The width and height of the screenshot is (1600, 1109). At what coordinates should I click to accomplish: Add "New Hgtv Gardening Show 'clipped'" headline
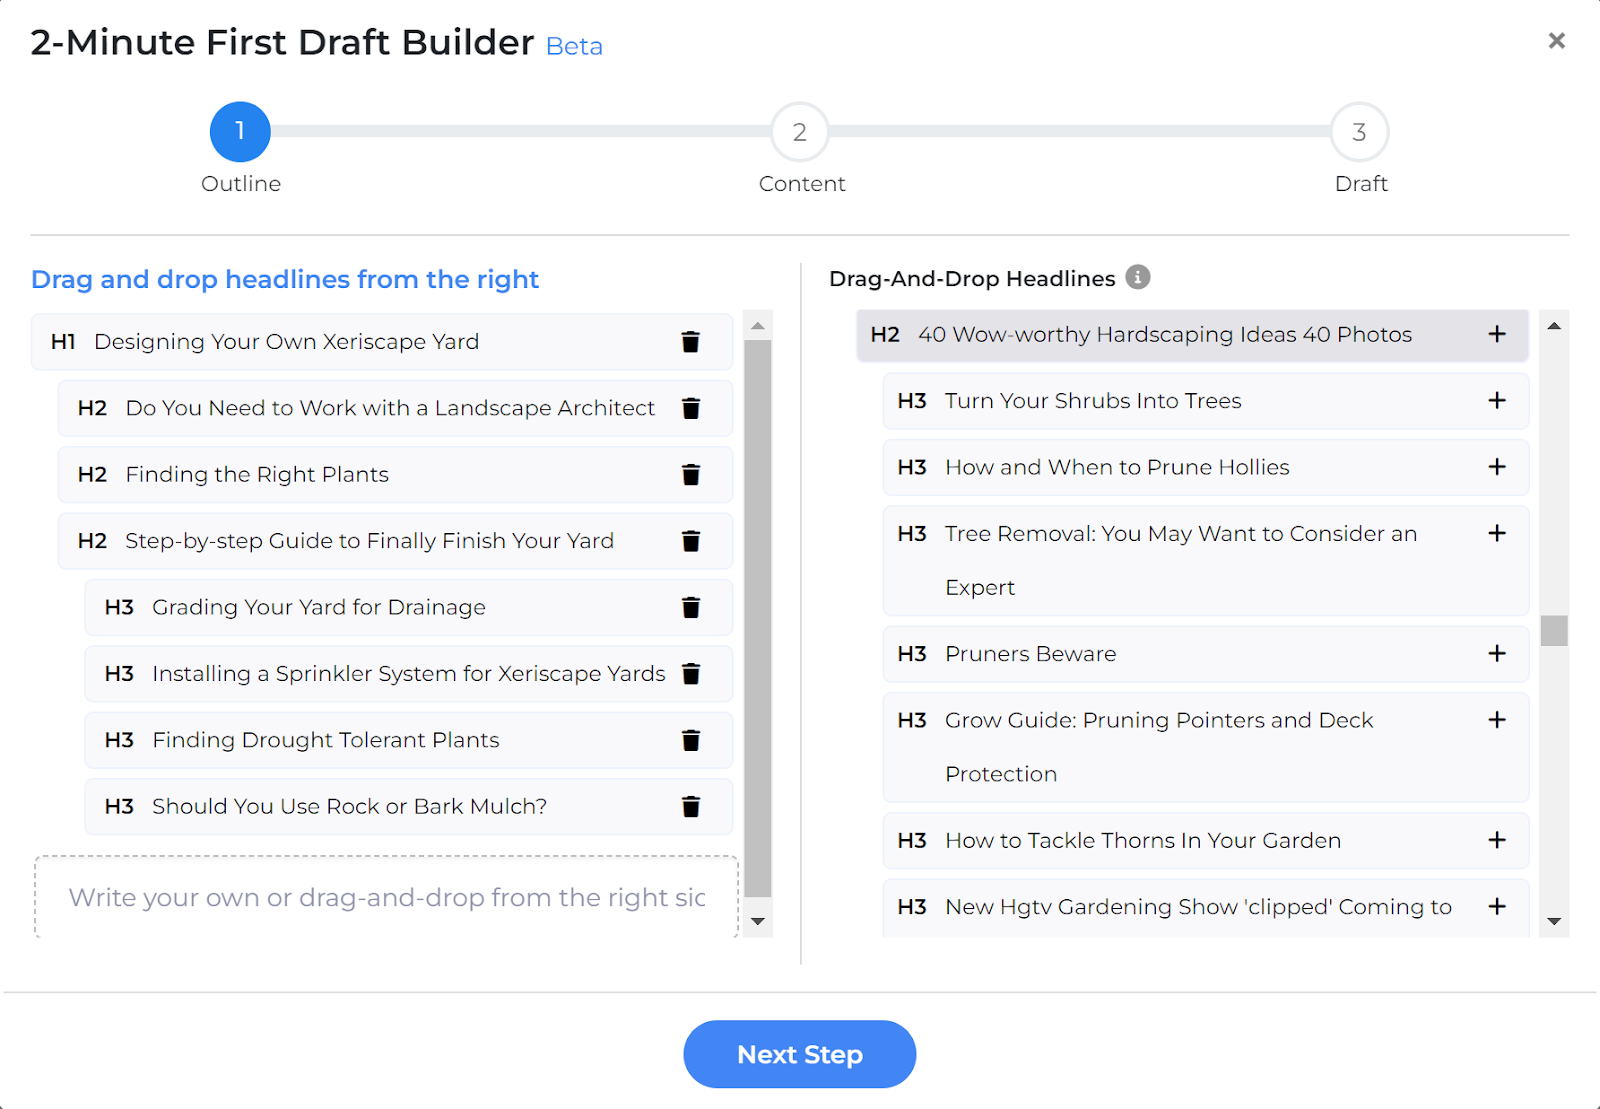(1497, 906)
